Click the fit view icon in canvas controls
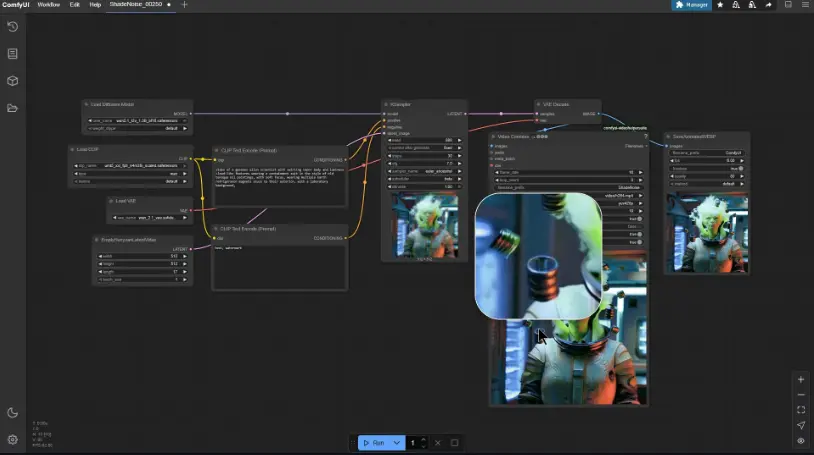This screenshot has height=455, width=814. pyautogui.click(x=801, y=410)
